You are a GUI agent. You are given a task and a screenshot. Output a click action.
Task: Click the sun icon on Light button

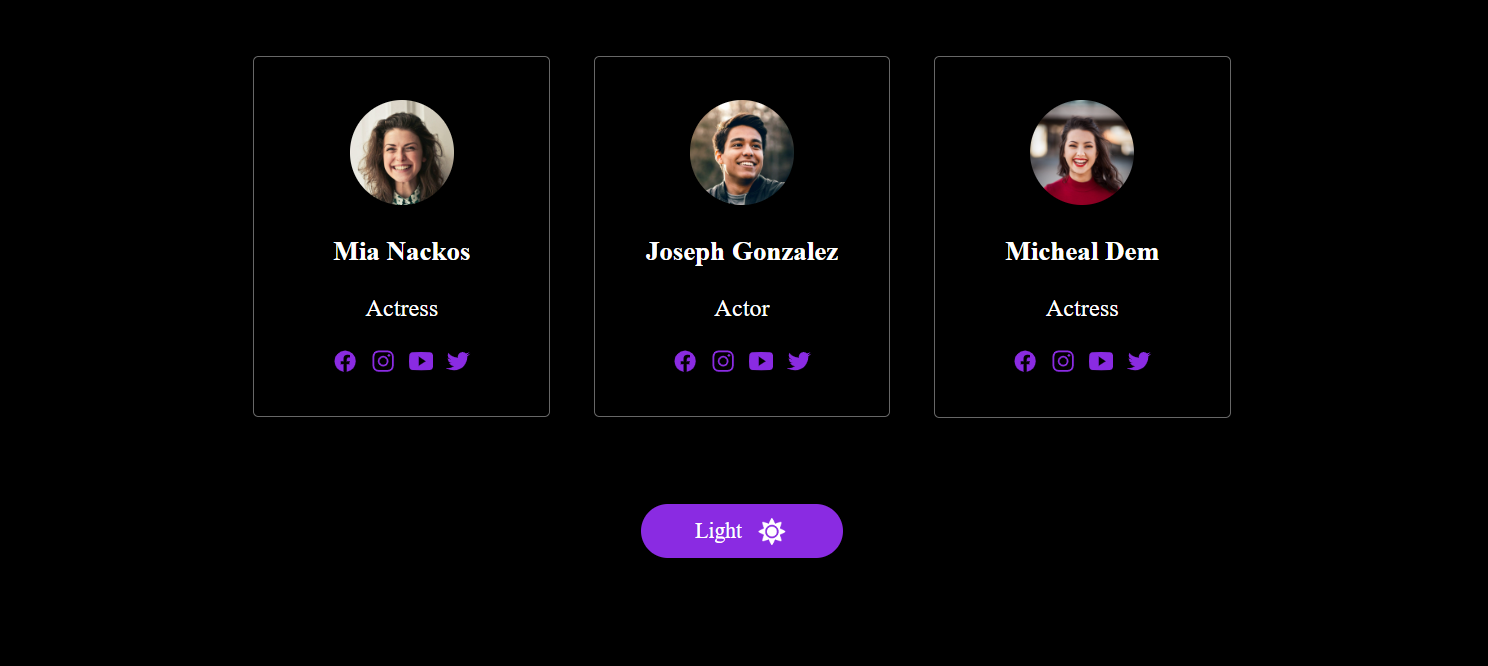tap(771, 531)
